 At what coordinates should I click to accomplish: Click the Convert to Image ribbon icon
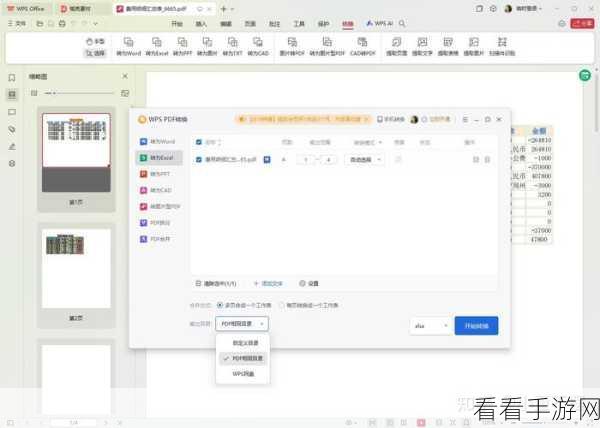tap(207, 46)
